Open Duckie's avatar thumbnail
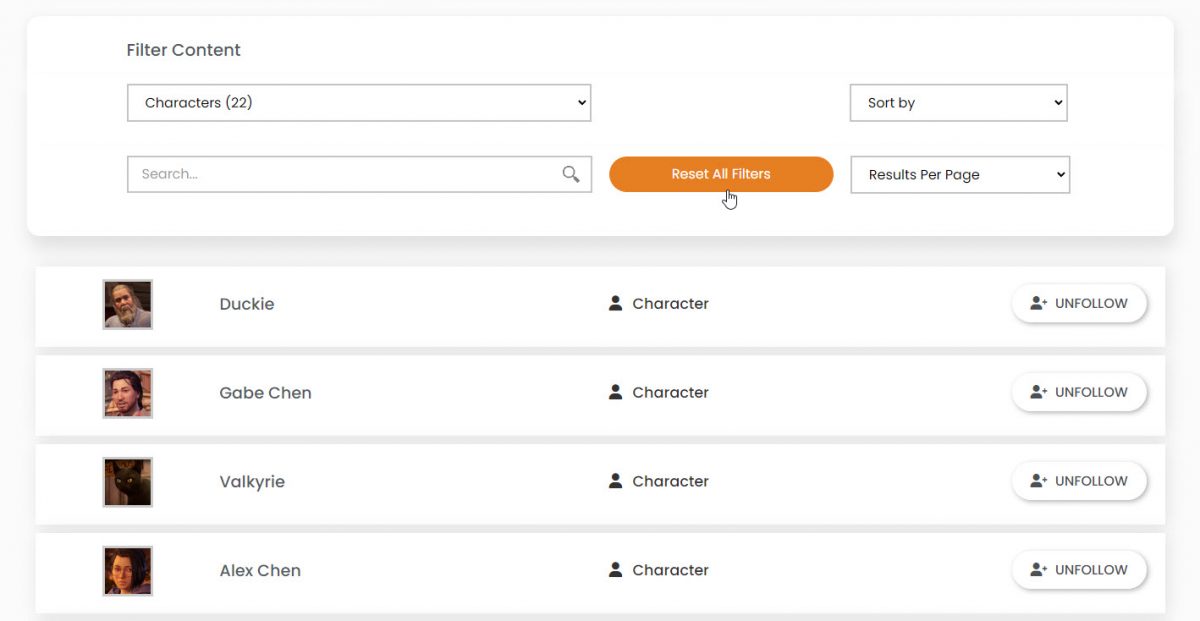 pyautogui.click(x=128, y=304)
